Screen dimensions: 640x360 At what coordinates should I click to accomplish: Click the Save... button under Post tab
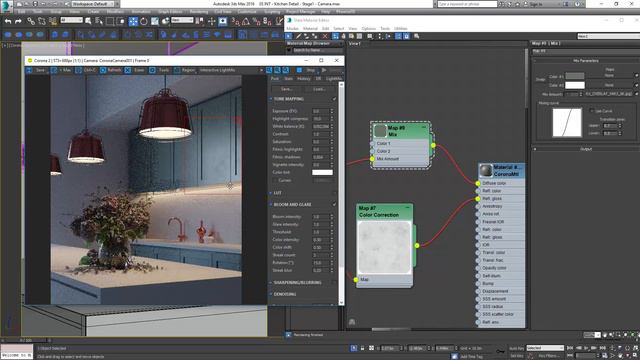(287, 89)
